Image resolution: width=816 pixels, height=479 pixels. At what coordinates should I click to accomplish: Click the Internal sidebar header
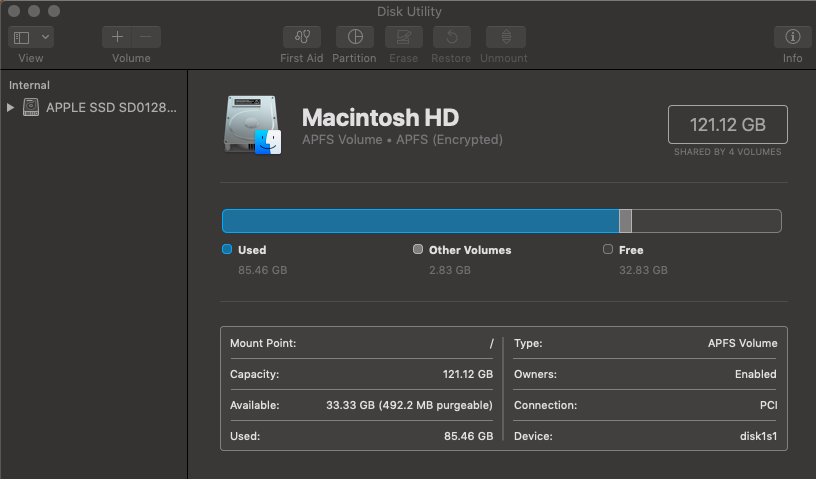click(x=29, y=85)
